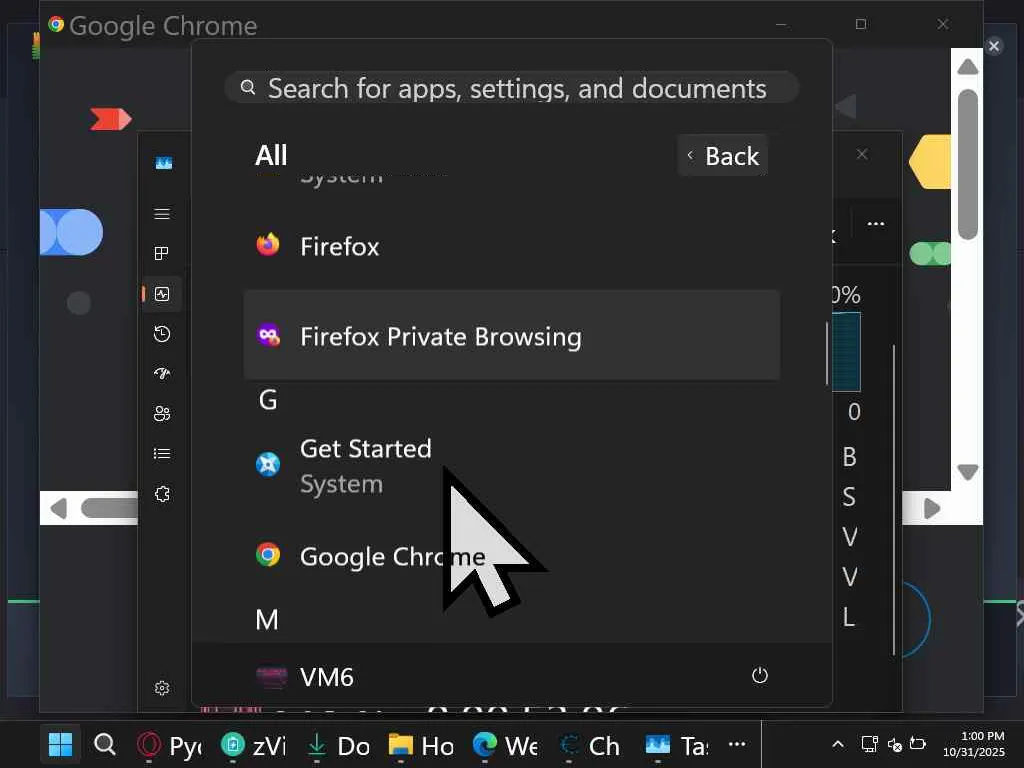
Task: Click the VM6 user account entry
Action: [x=305, y=677]
